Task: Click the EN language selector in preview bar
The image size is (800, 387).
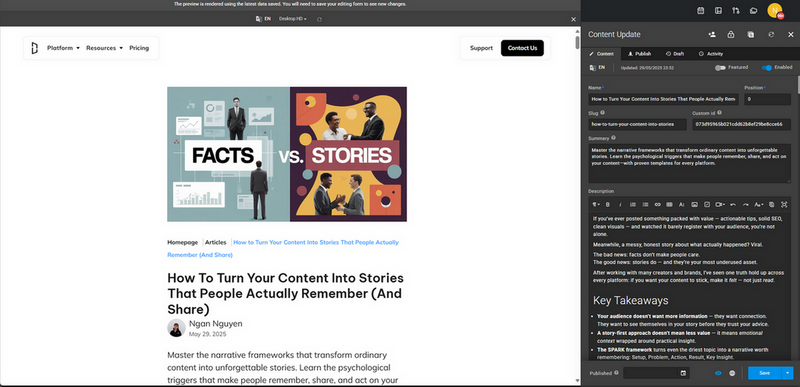Action: 263,19
